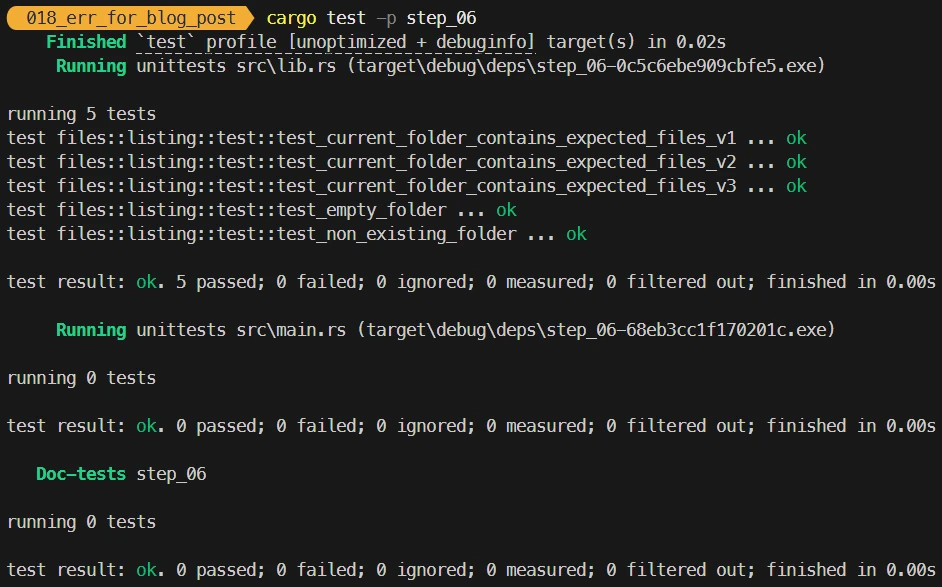Click the ok status of test_non_existing_folder
Image resolution: width=942 pixels, height=587 pixels.
[x=576, y=234]
